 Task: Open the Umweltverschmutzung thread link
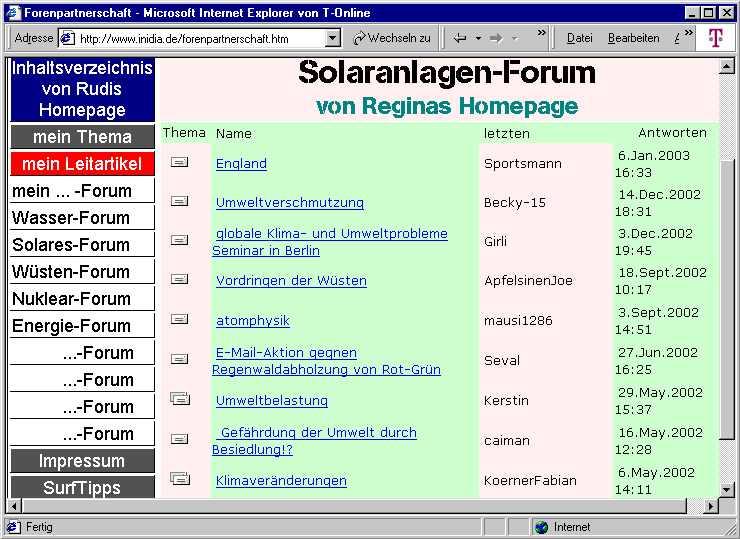(x=290, y=202)
